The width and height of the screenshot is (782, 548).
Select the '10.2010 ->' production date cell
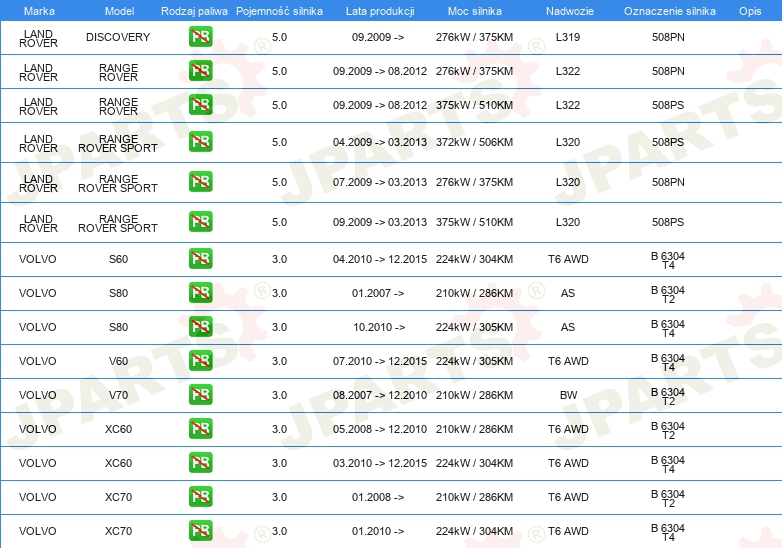pyautogui.click(x=379, y=328)
